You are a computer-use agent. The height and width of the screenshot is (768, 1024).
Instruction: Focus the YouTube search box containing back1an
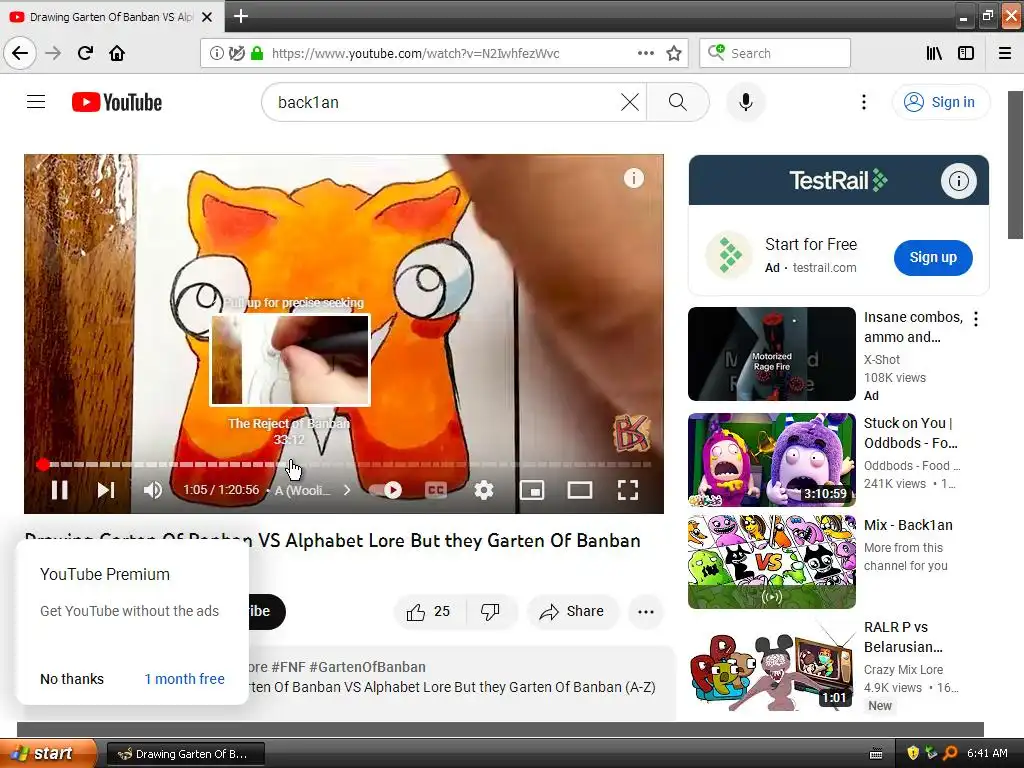pyautogui.click(x=444, y=102)
